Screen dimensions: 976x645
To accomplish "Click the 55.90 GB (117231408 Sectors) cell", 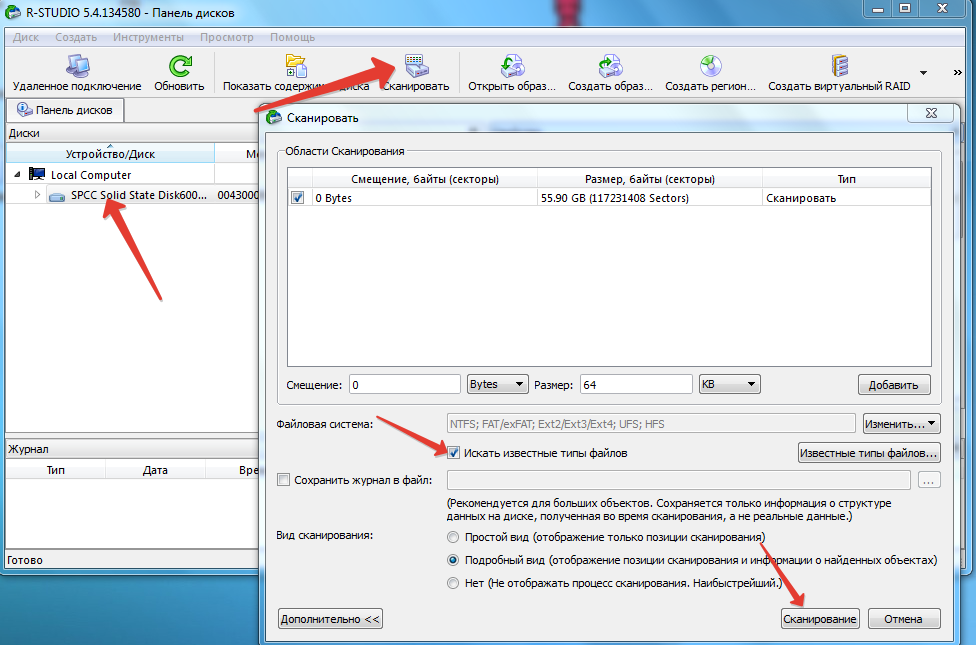I will 650,198.
